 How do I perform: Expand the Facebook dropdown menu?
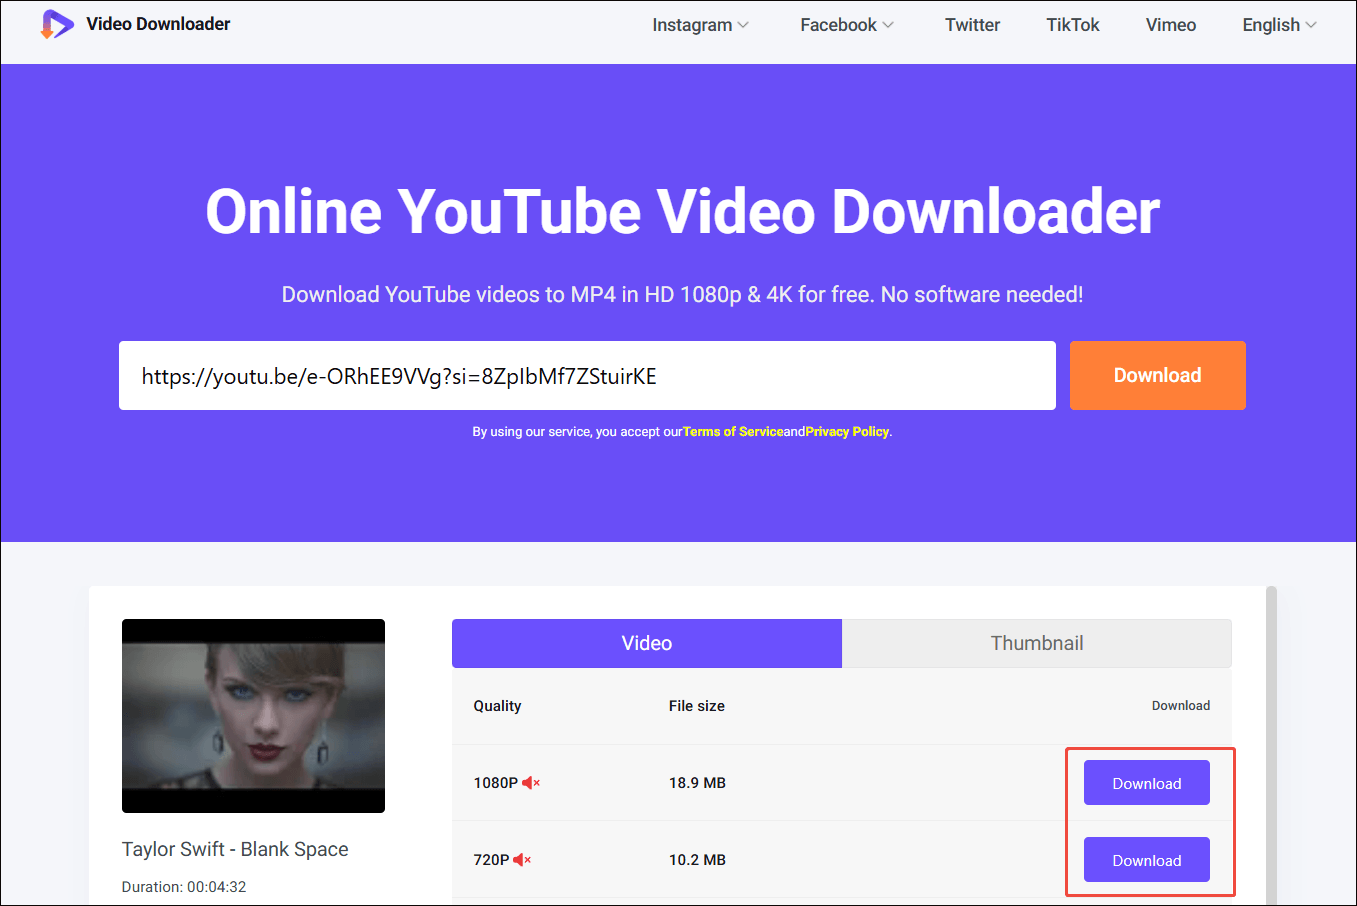point(847,25)
